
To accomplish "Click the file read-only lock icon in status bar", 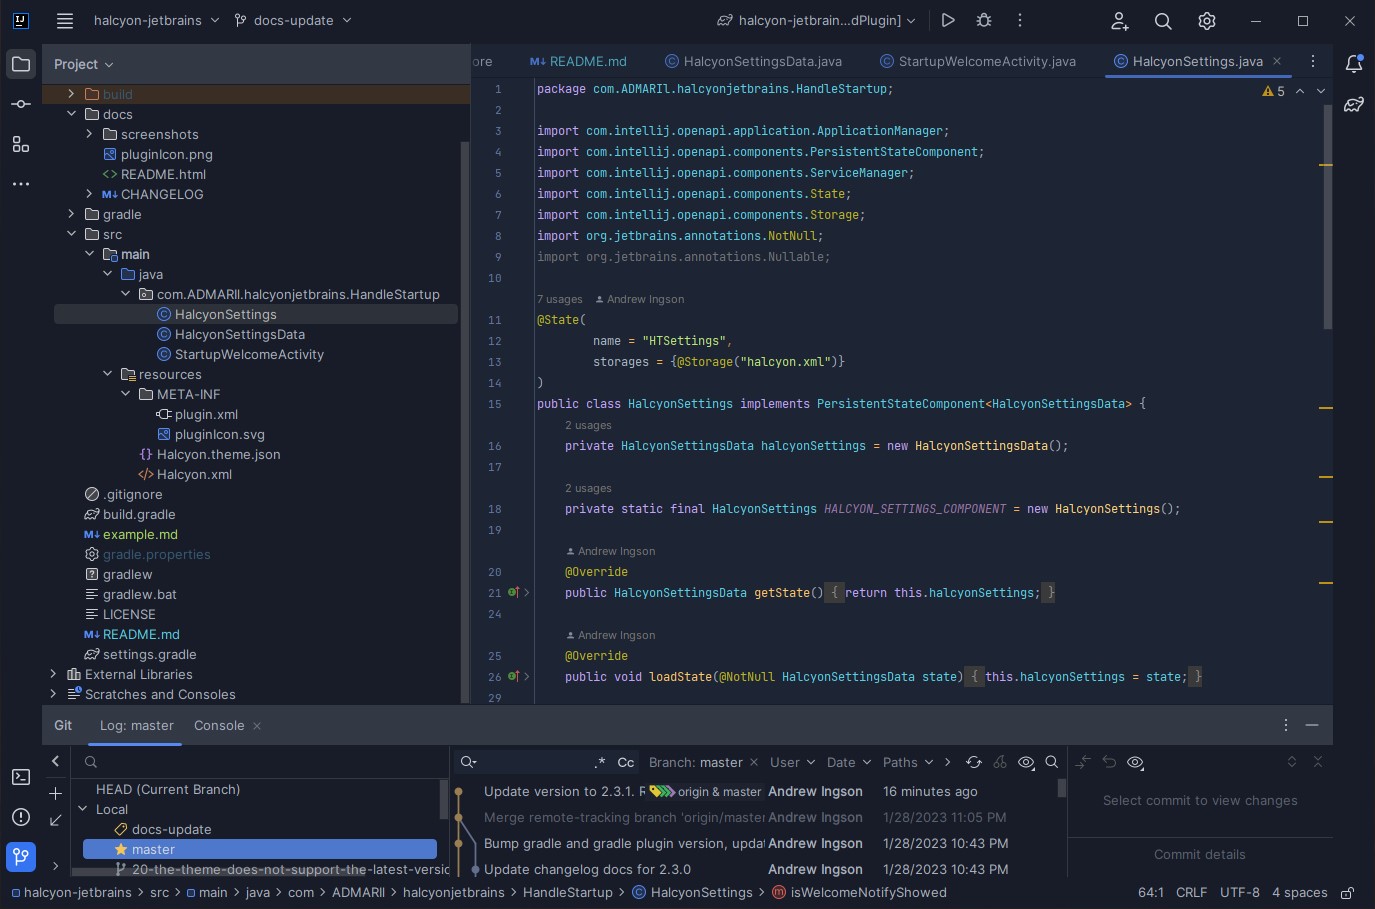I will tap(1348, 893).
